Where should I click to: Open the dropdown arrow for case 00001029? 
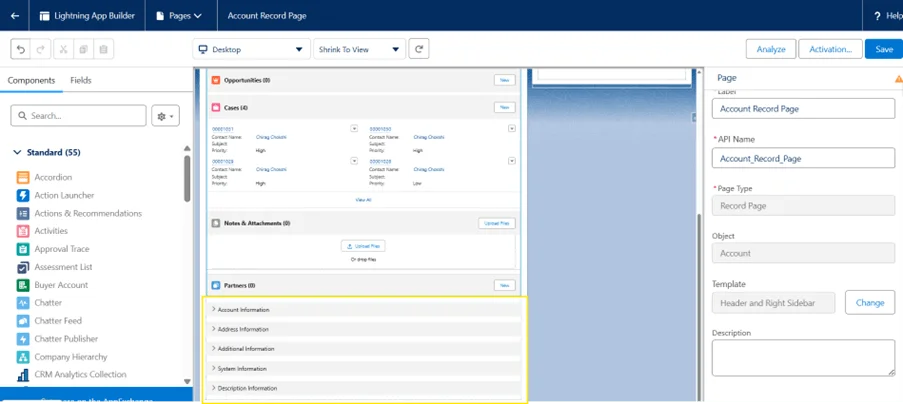tap(354, 161)
